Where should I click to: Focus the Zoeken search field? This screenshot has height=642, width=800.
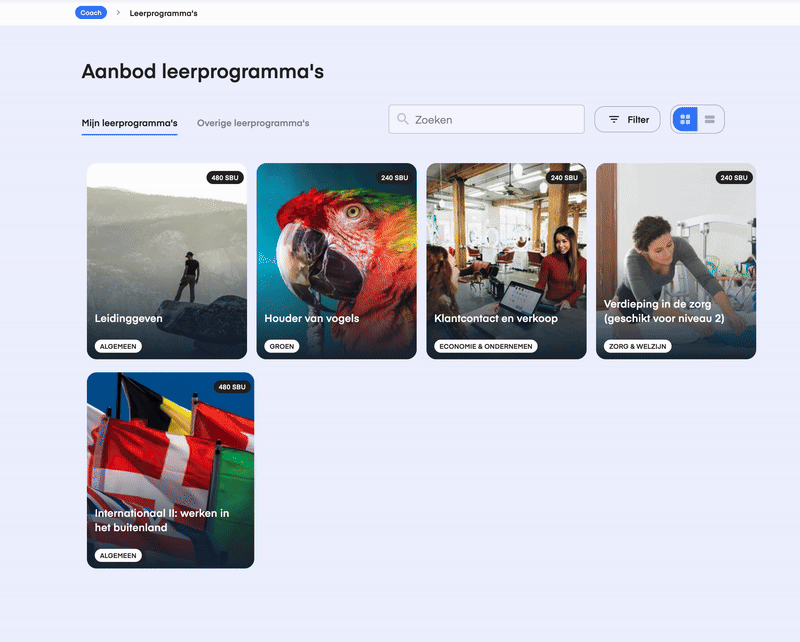(486, 119)
